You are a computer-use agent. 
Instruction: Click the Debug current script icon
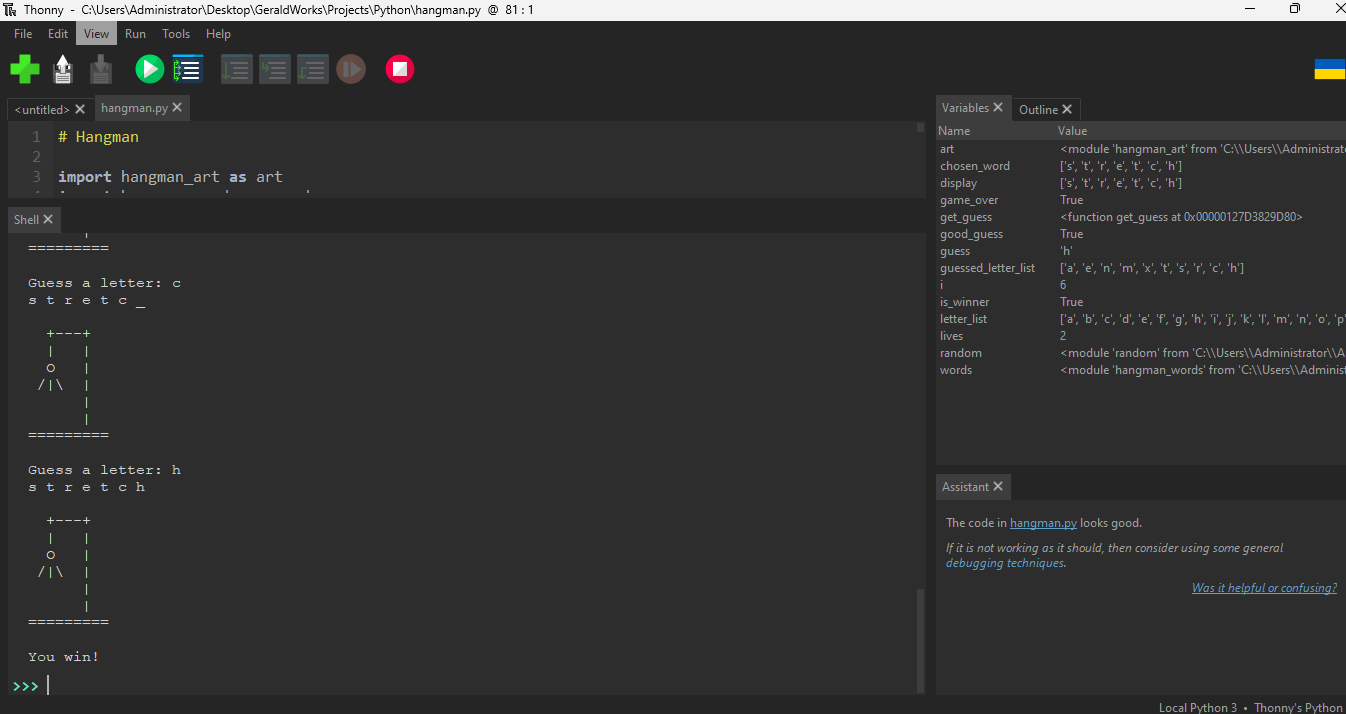pos(188,69)
